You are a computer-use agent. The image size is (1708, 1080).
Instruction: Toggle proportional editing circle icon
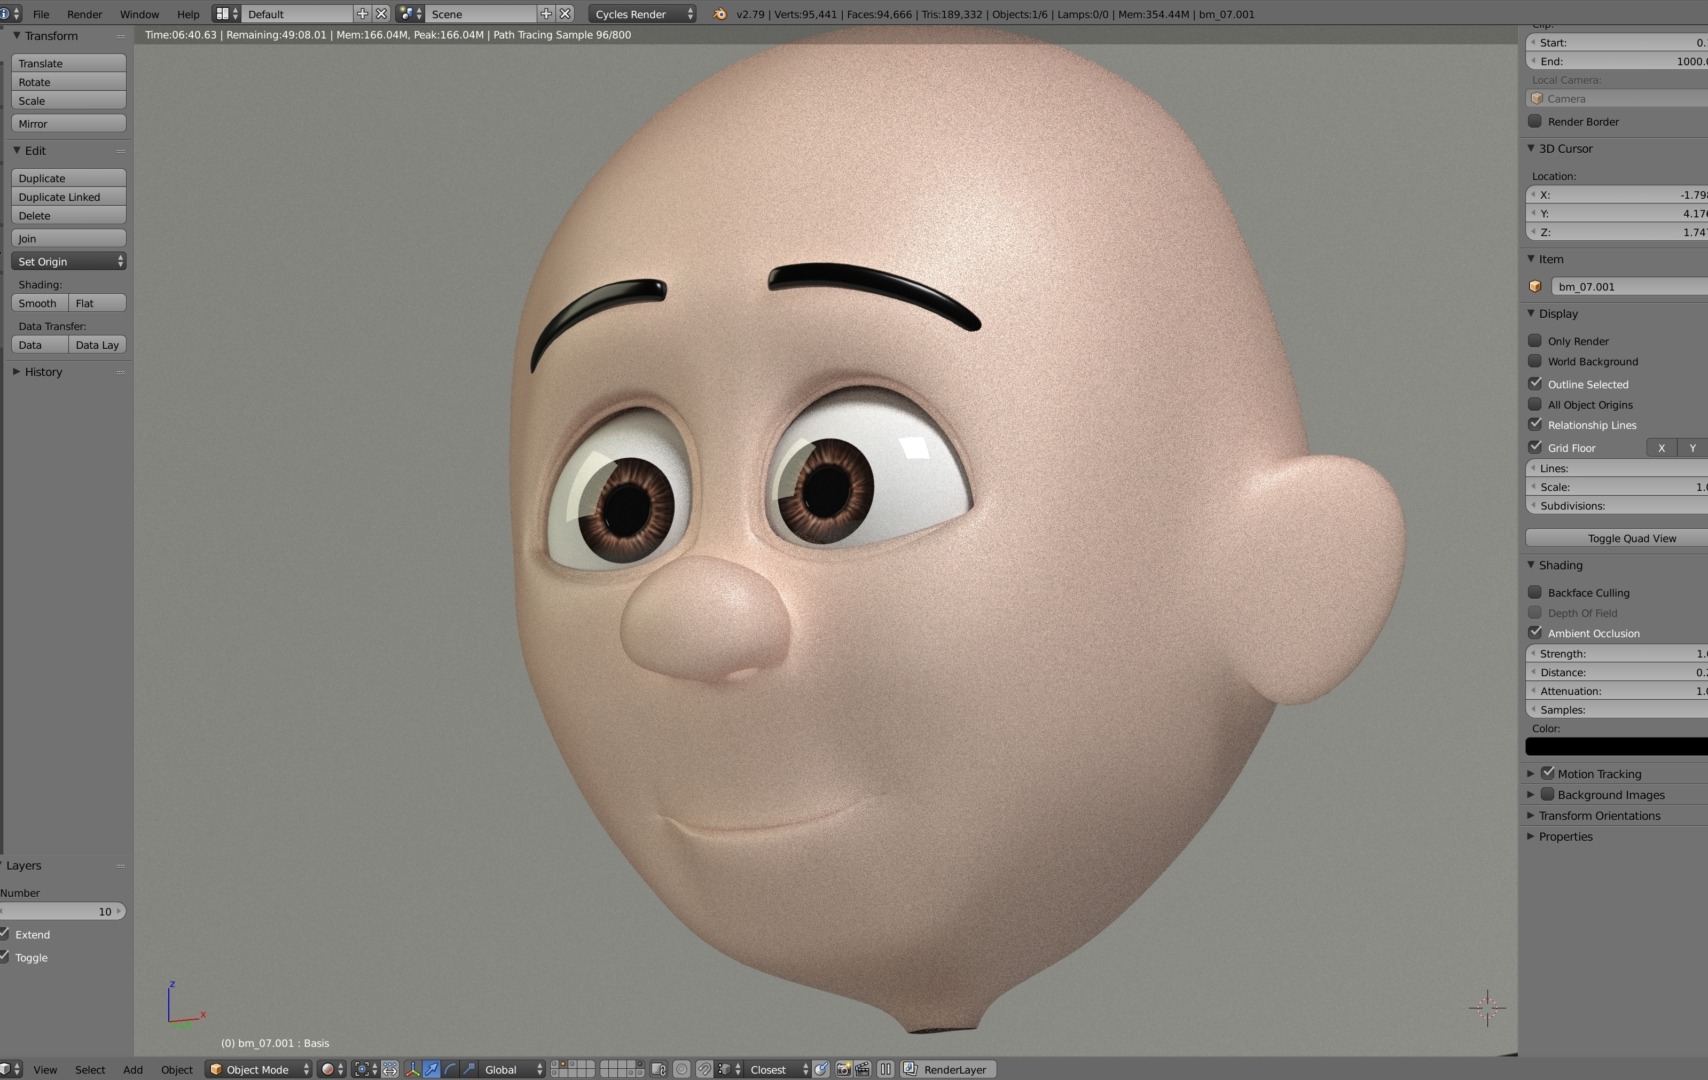681,1069
